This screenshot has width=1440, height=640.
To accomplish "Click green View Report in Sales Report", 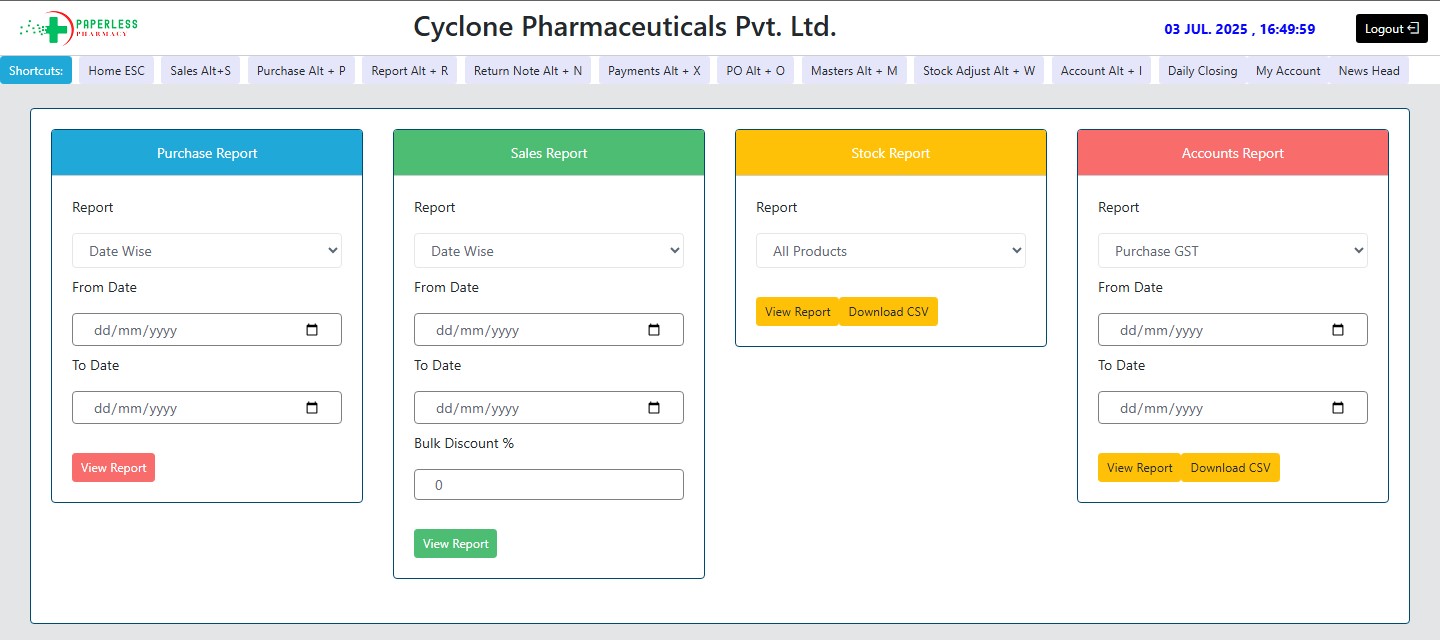I will pos(455,544).
